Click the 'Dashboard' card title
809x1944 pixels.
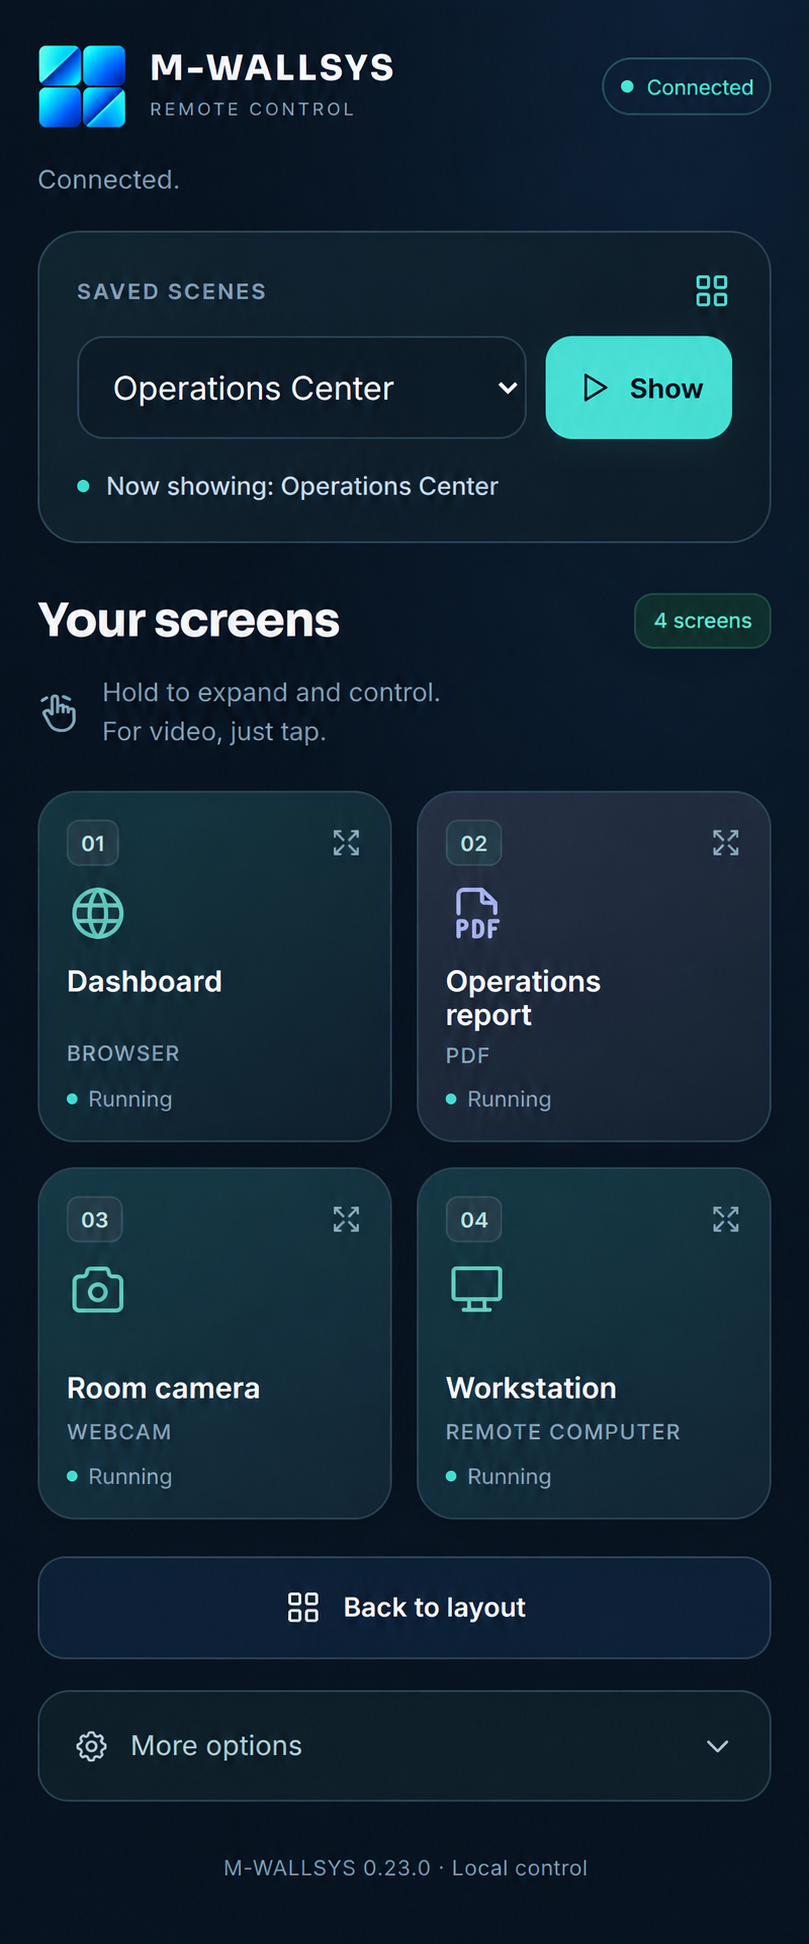pyautogui.click(x=145, y=982)
